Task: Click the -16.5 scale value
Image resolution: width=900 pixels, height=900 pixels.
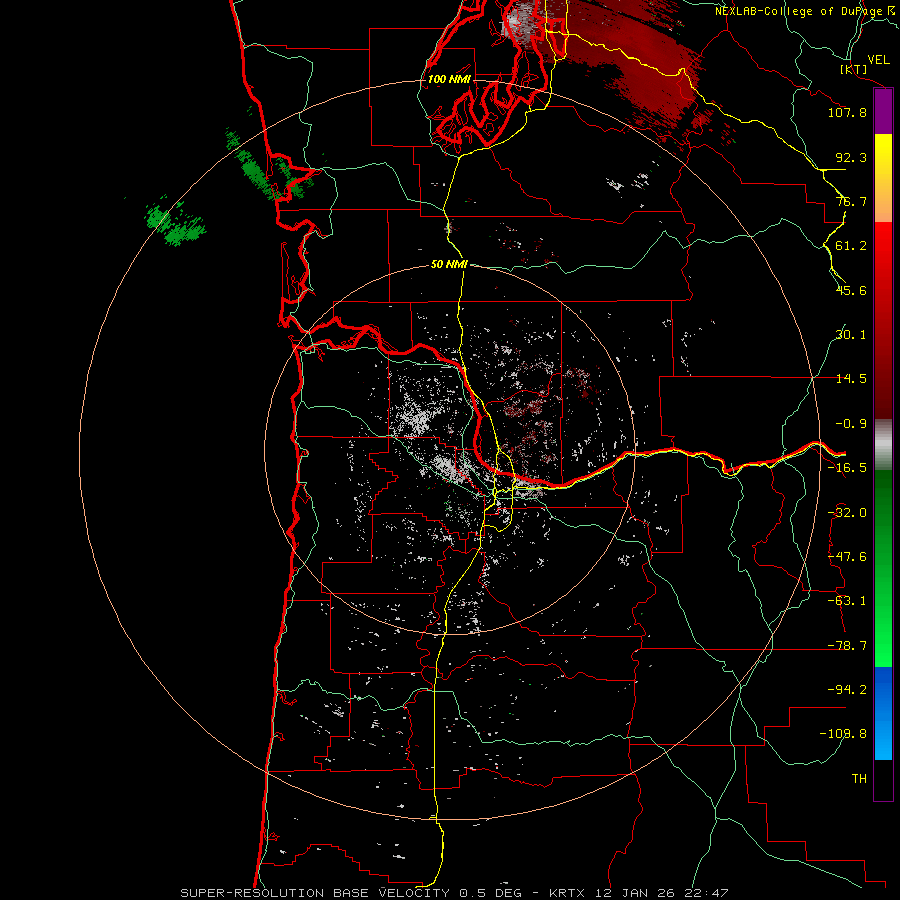Action: [x=847, y=468]
